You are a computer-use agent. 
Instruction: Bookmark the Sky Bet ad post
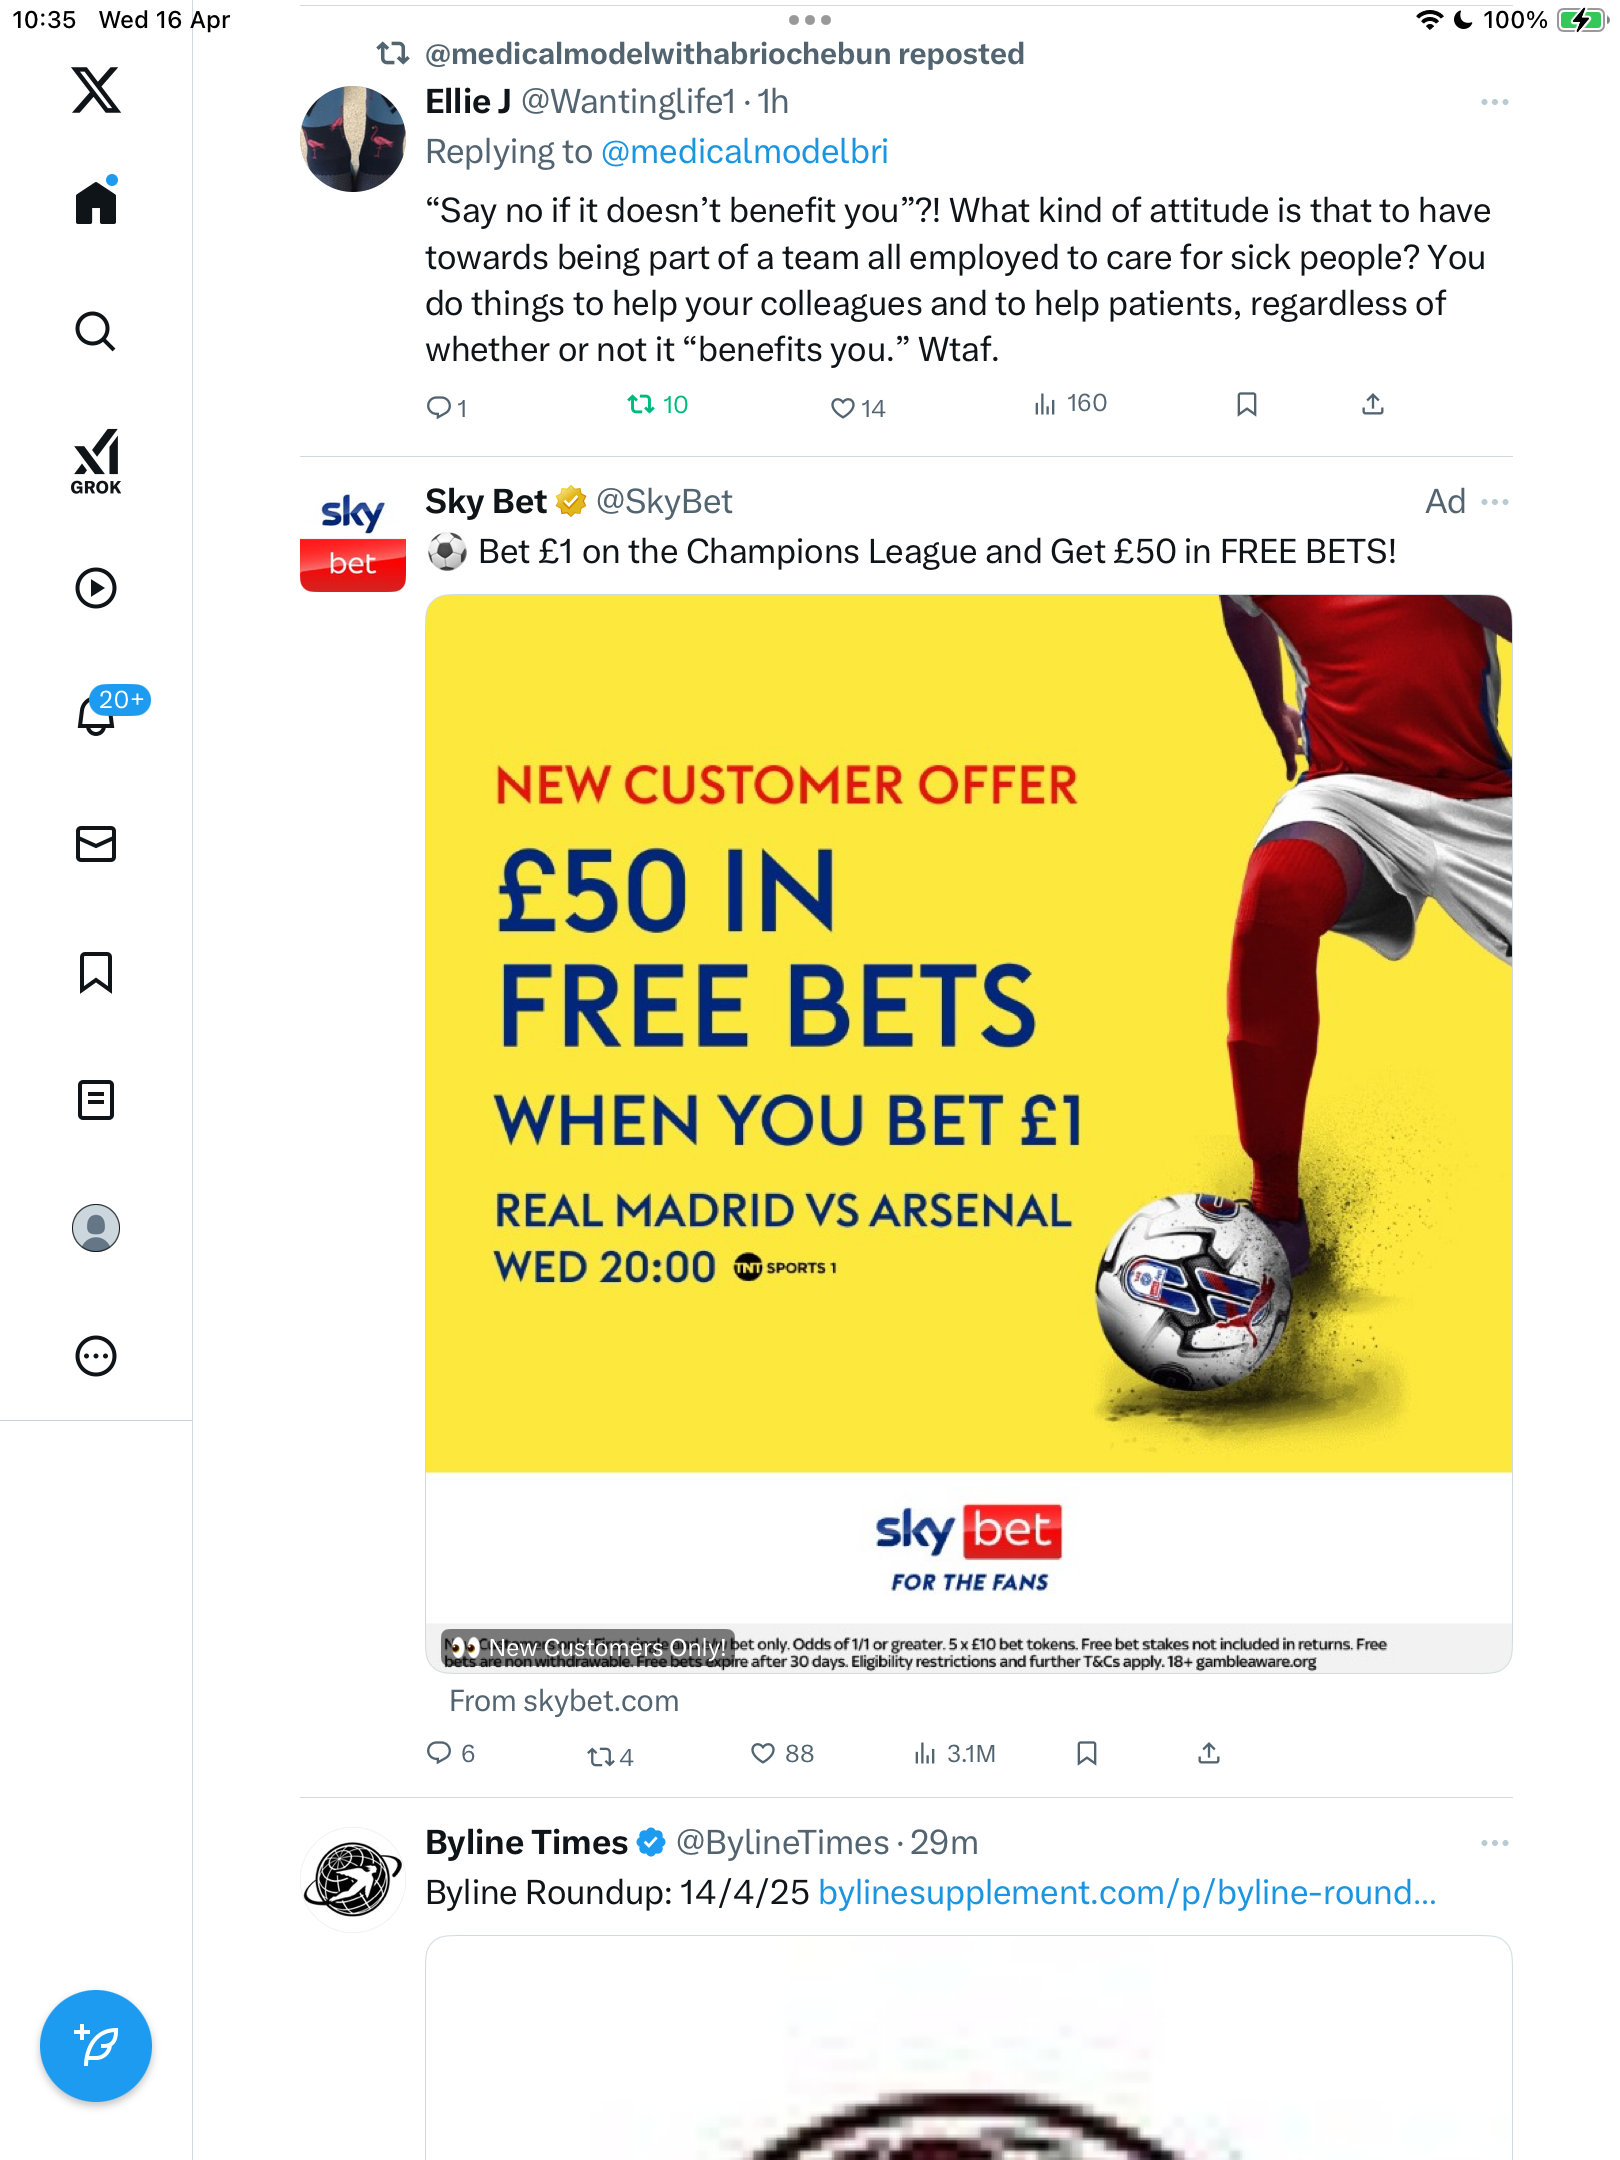pyautogui.click(x=1087, y=1753)
